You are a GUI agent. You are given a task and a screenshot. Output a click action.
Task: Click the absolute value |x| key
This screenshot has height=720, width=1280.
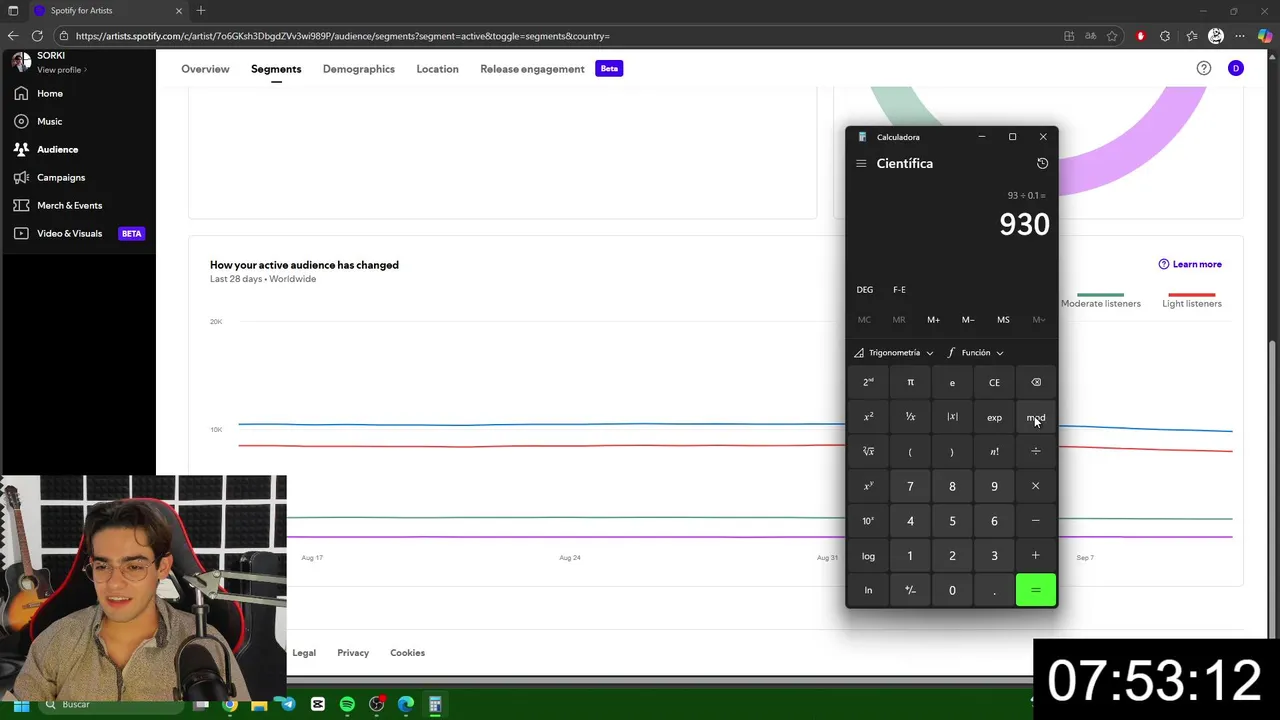(x=952, y=417)
